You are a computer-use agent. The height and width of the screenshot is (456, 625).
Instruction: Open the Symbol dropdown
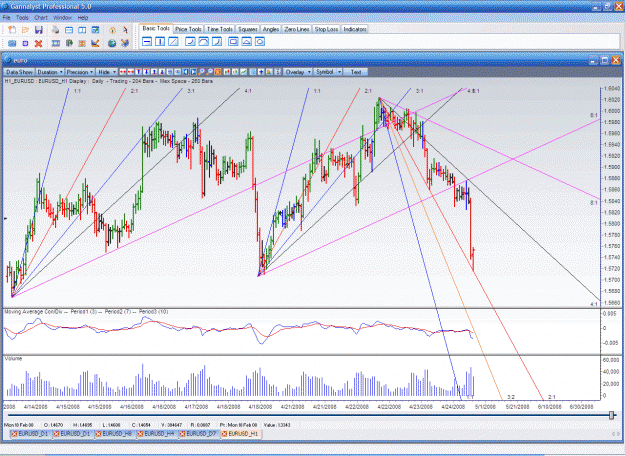click(x=328, y=72)
